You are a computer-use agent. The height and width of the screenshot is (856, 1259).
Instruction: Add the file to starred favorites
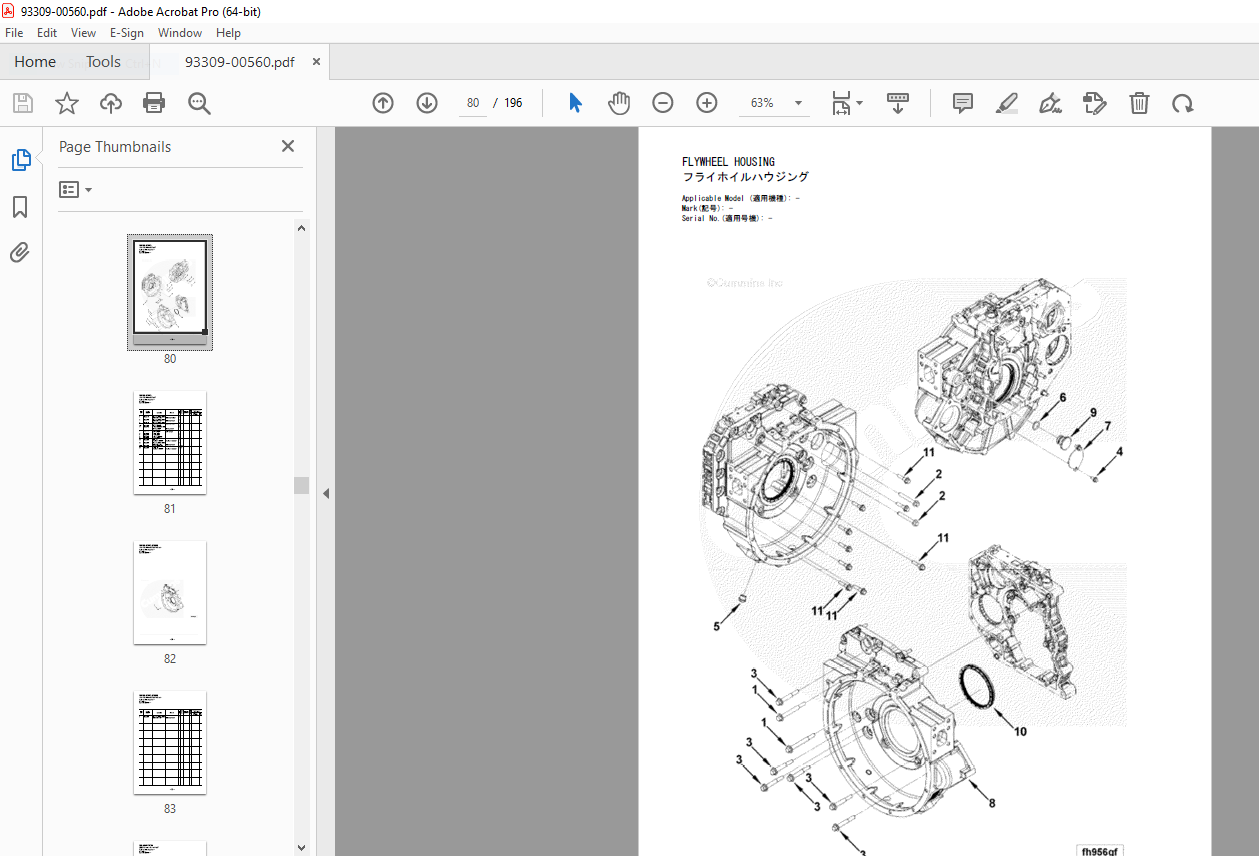(x=67, y=103)
